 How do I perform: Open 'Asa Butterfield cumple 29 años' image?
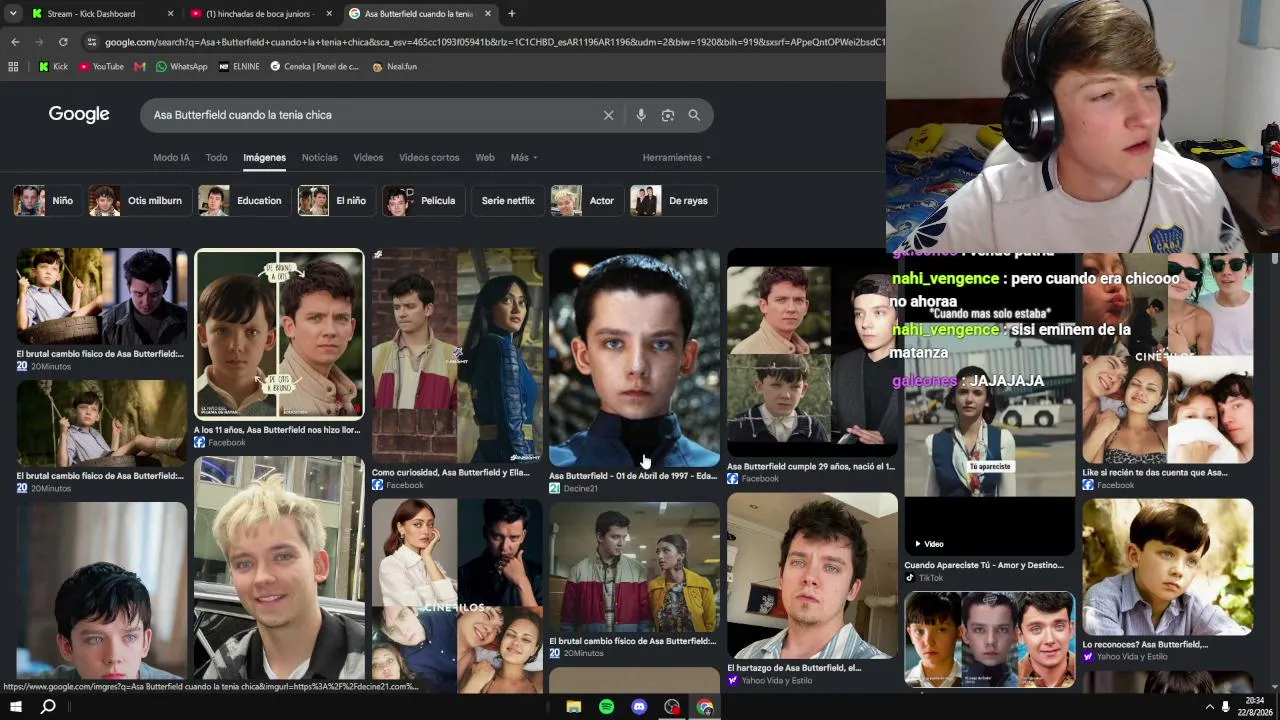point(812,354)
